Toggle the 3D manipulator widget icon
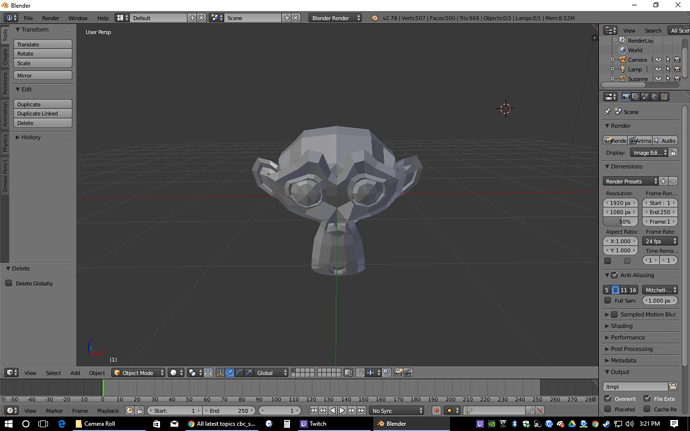 tap(220, 372)
